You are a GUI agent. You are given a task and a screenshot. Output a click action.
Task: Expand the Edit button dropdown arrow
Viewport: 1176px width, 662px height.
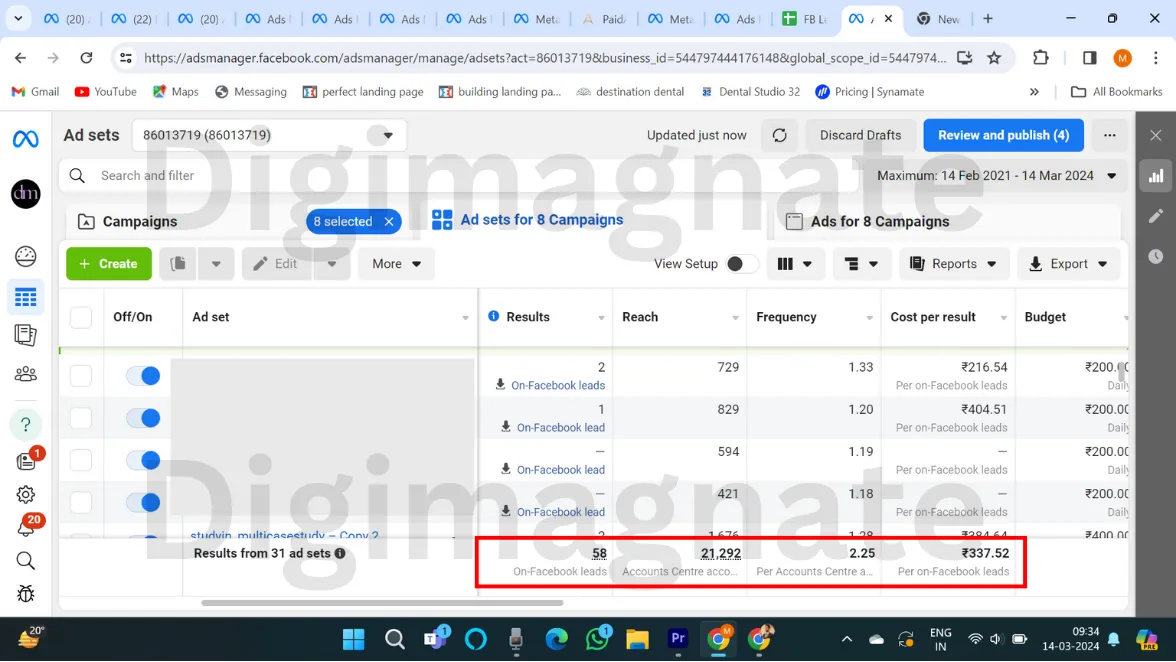point(332,264)
